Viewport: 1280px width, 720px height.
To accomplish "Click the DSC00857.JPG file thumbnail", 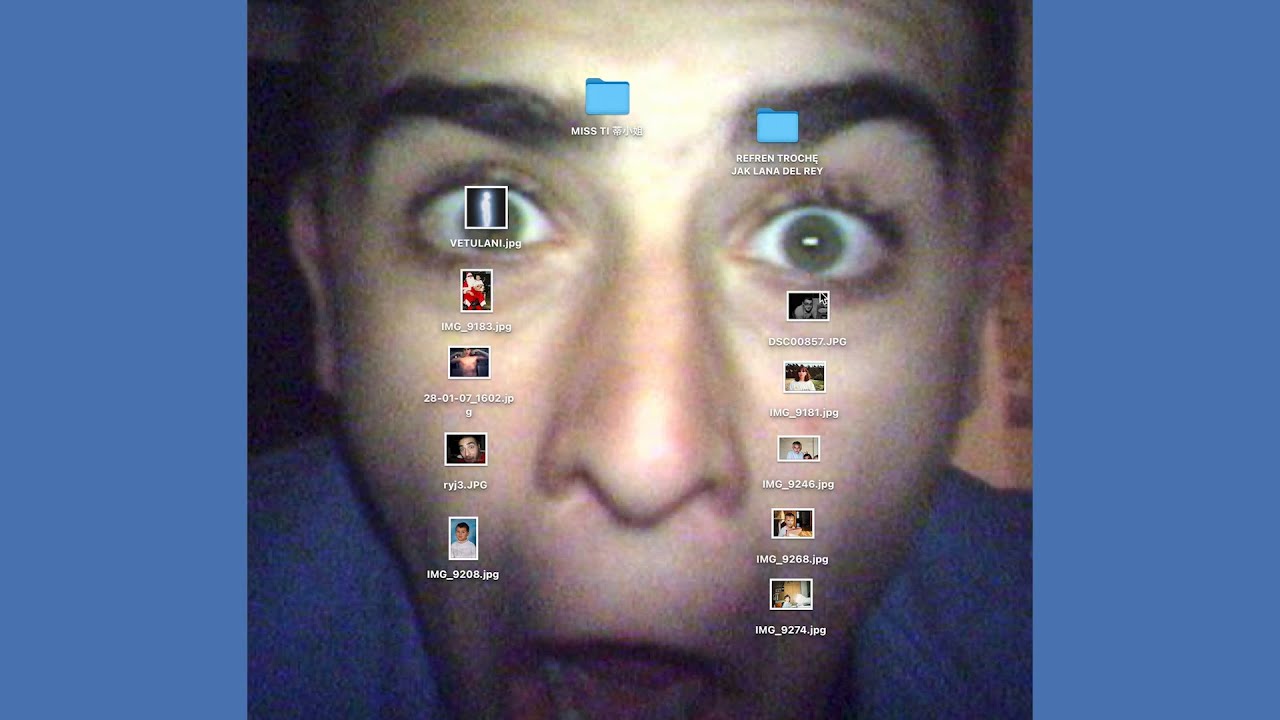I will click(807, 306).
